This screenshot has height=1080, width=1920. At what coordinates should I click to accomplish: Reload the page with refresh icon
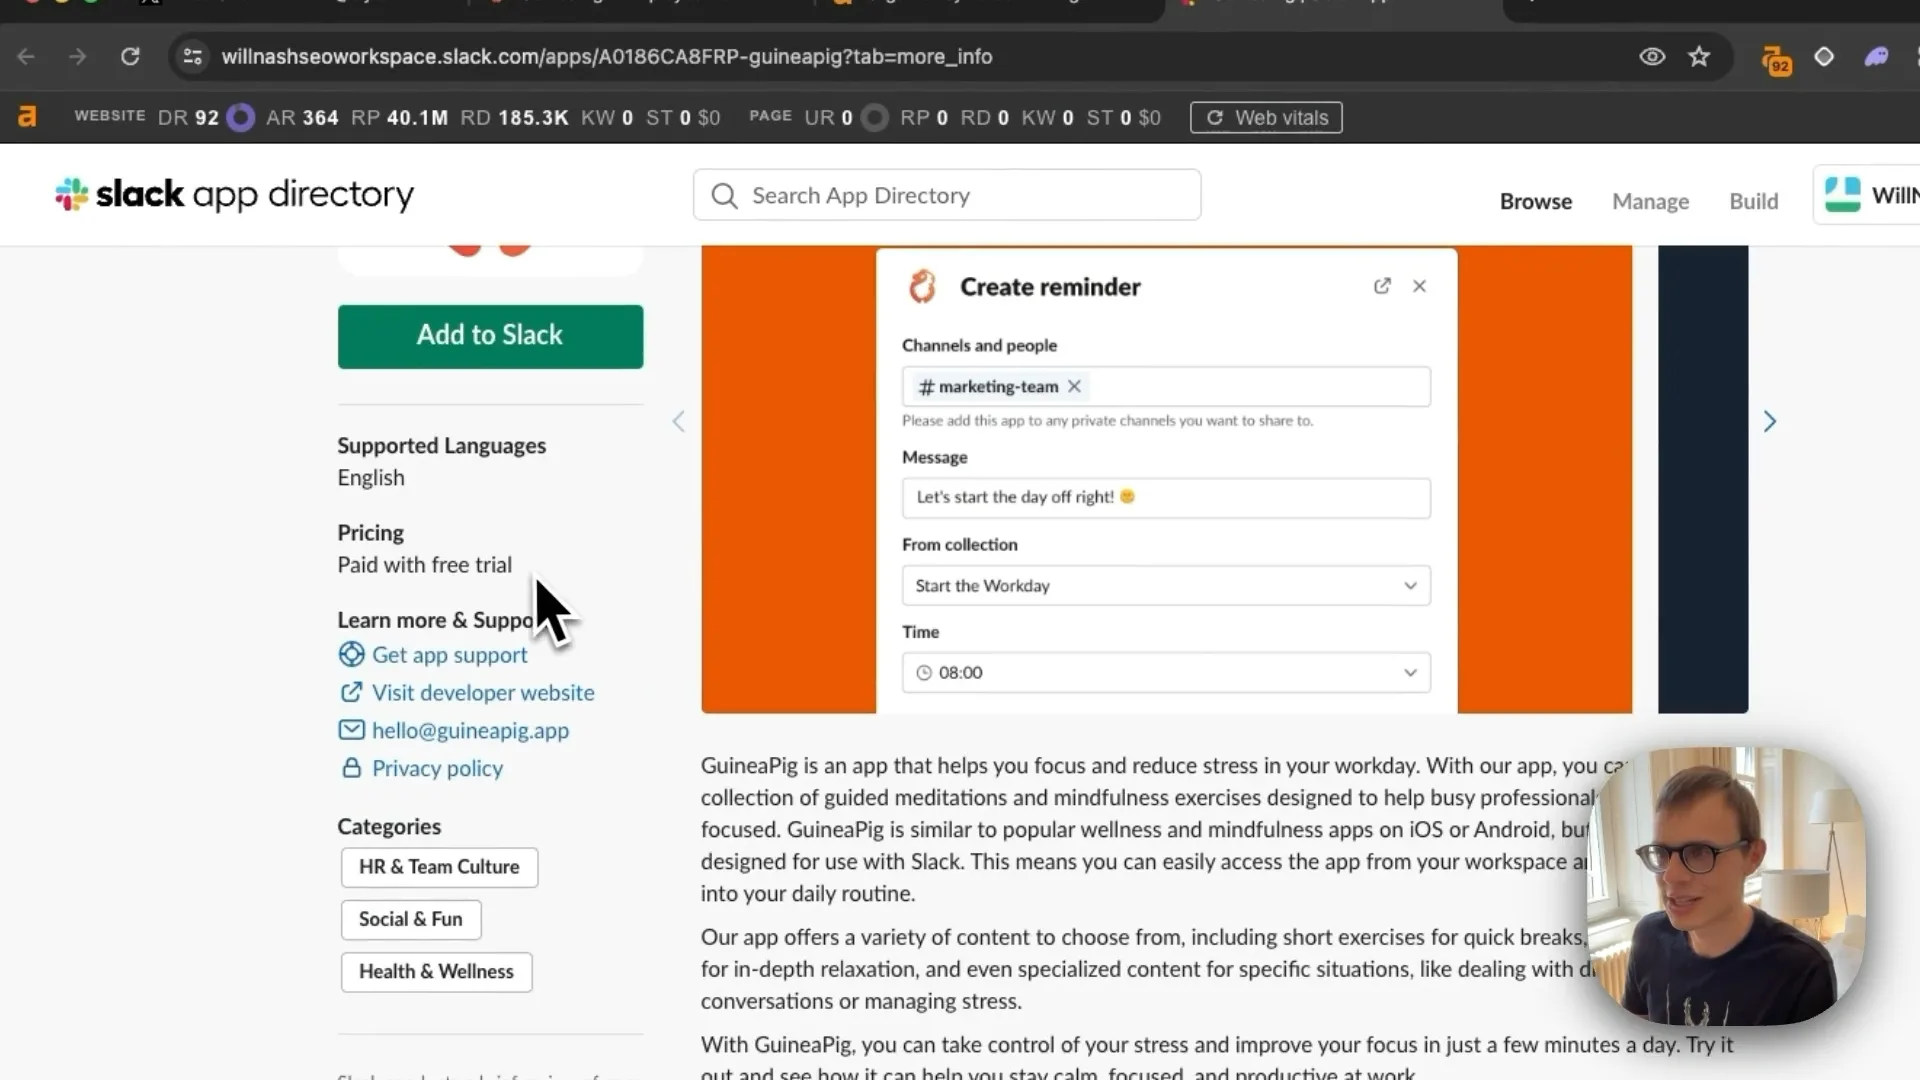pyautogui.click(x=130, y=57)
